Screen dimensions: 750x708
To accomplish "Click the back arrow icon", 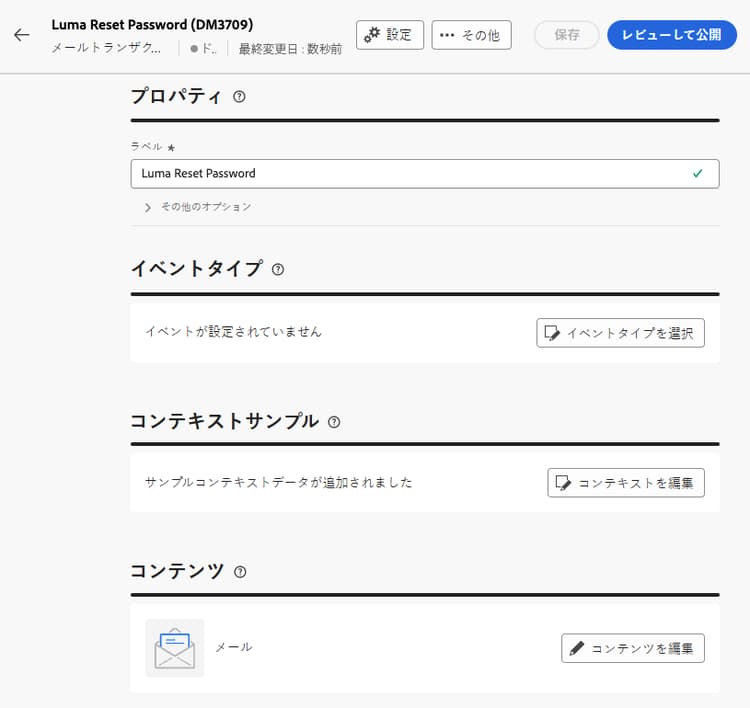I will click(22, 35).
